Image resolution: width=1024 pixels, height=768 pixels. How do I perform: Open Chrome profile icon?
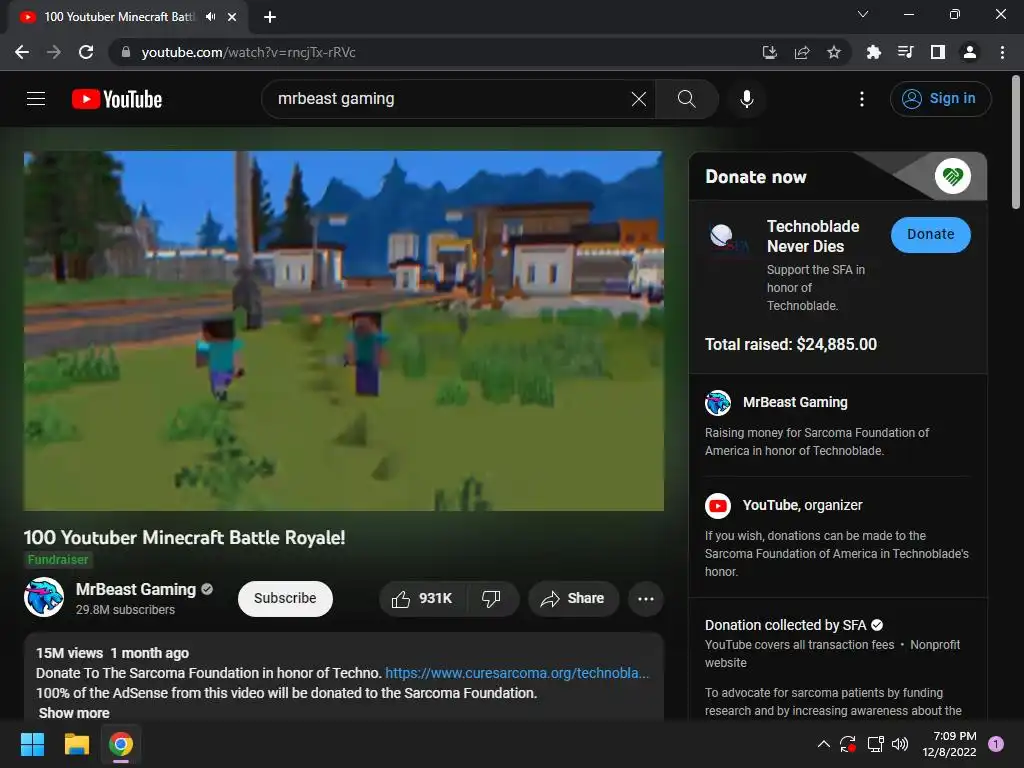click(970, 52)
